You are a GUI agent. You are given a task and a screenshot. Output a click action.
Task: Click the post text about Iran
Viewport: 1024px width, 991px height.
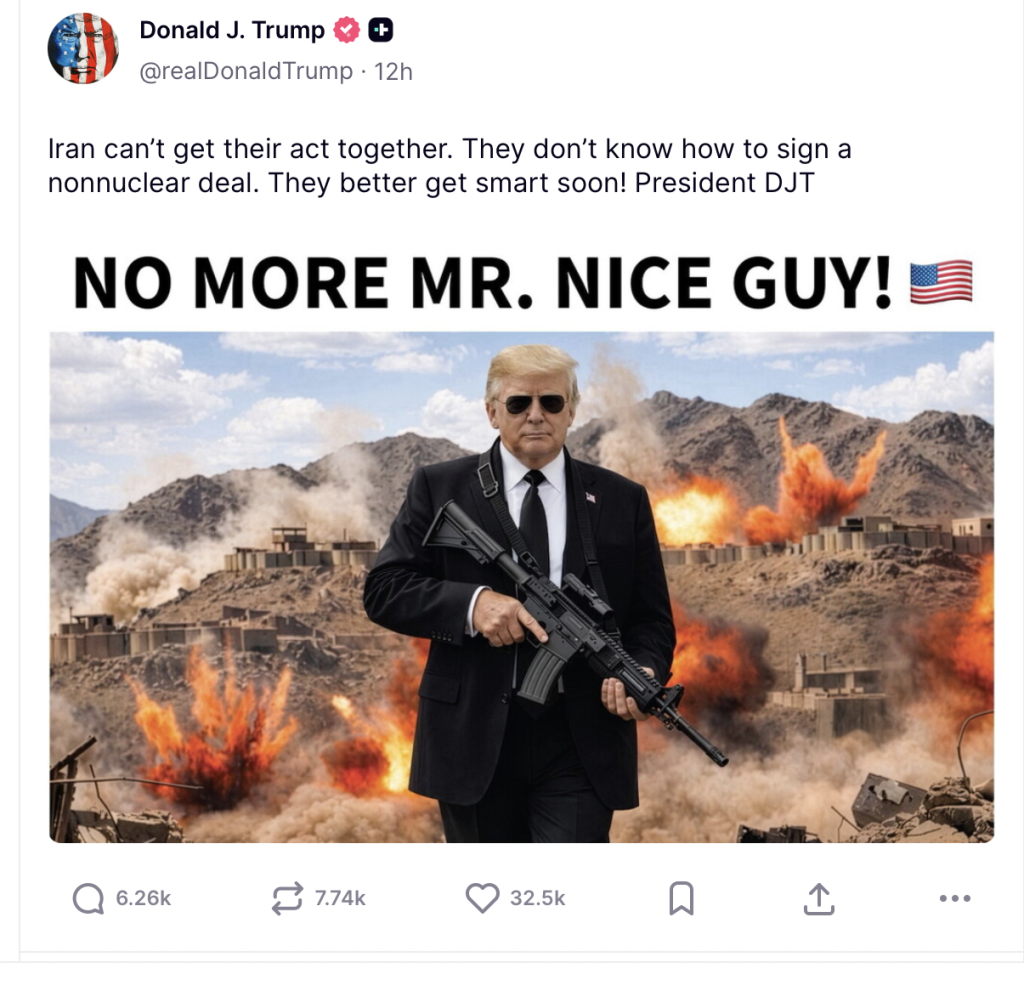[x=449, y=166]
